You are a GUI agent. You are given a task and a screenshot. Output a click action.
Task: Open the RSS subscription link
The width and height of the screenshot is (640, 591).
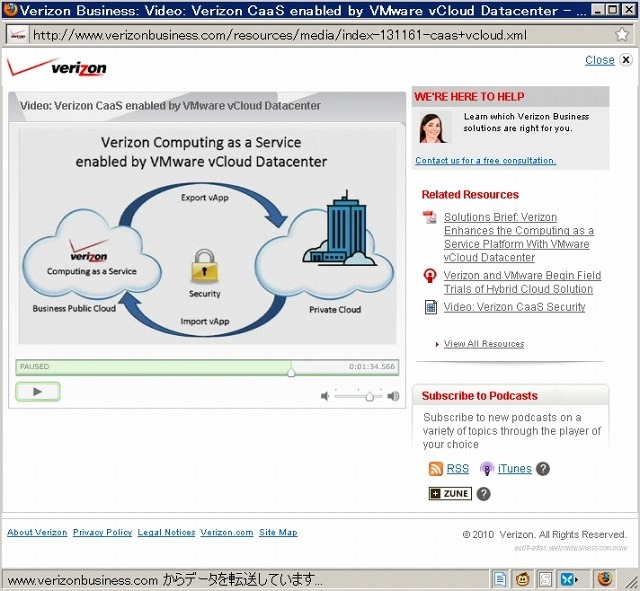click(x=458, y=469)
